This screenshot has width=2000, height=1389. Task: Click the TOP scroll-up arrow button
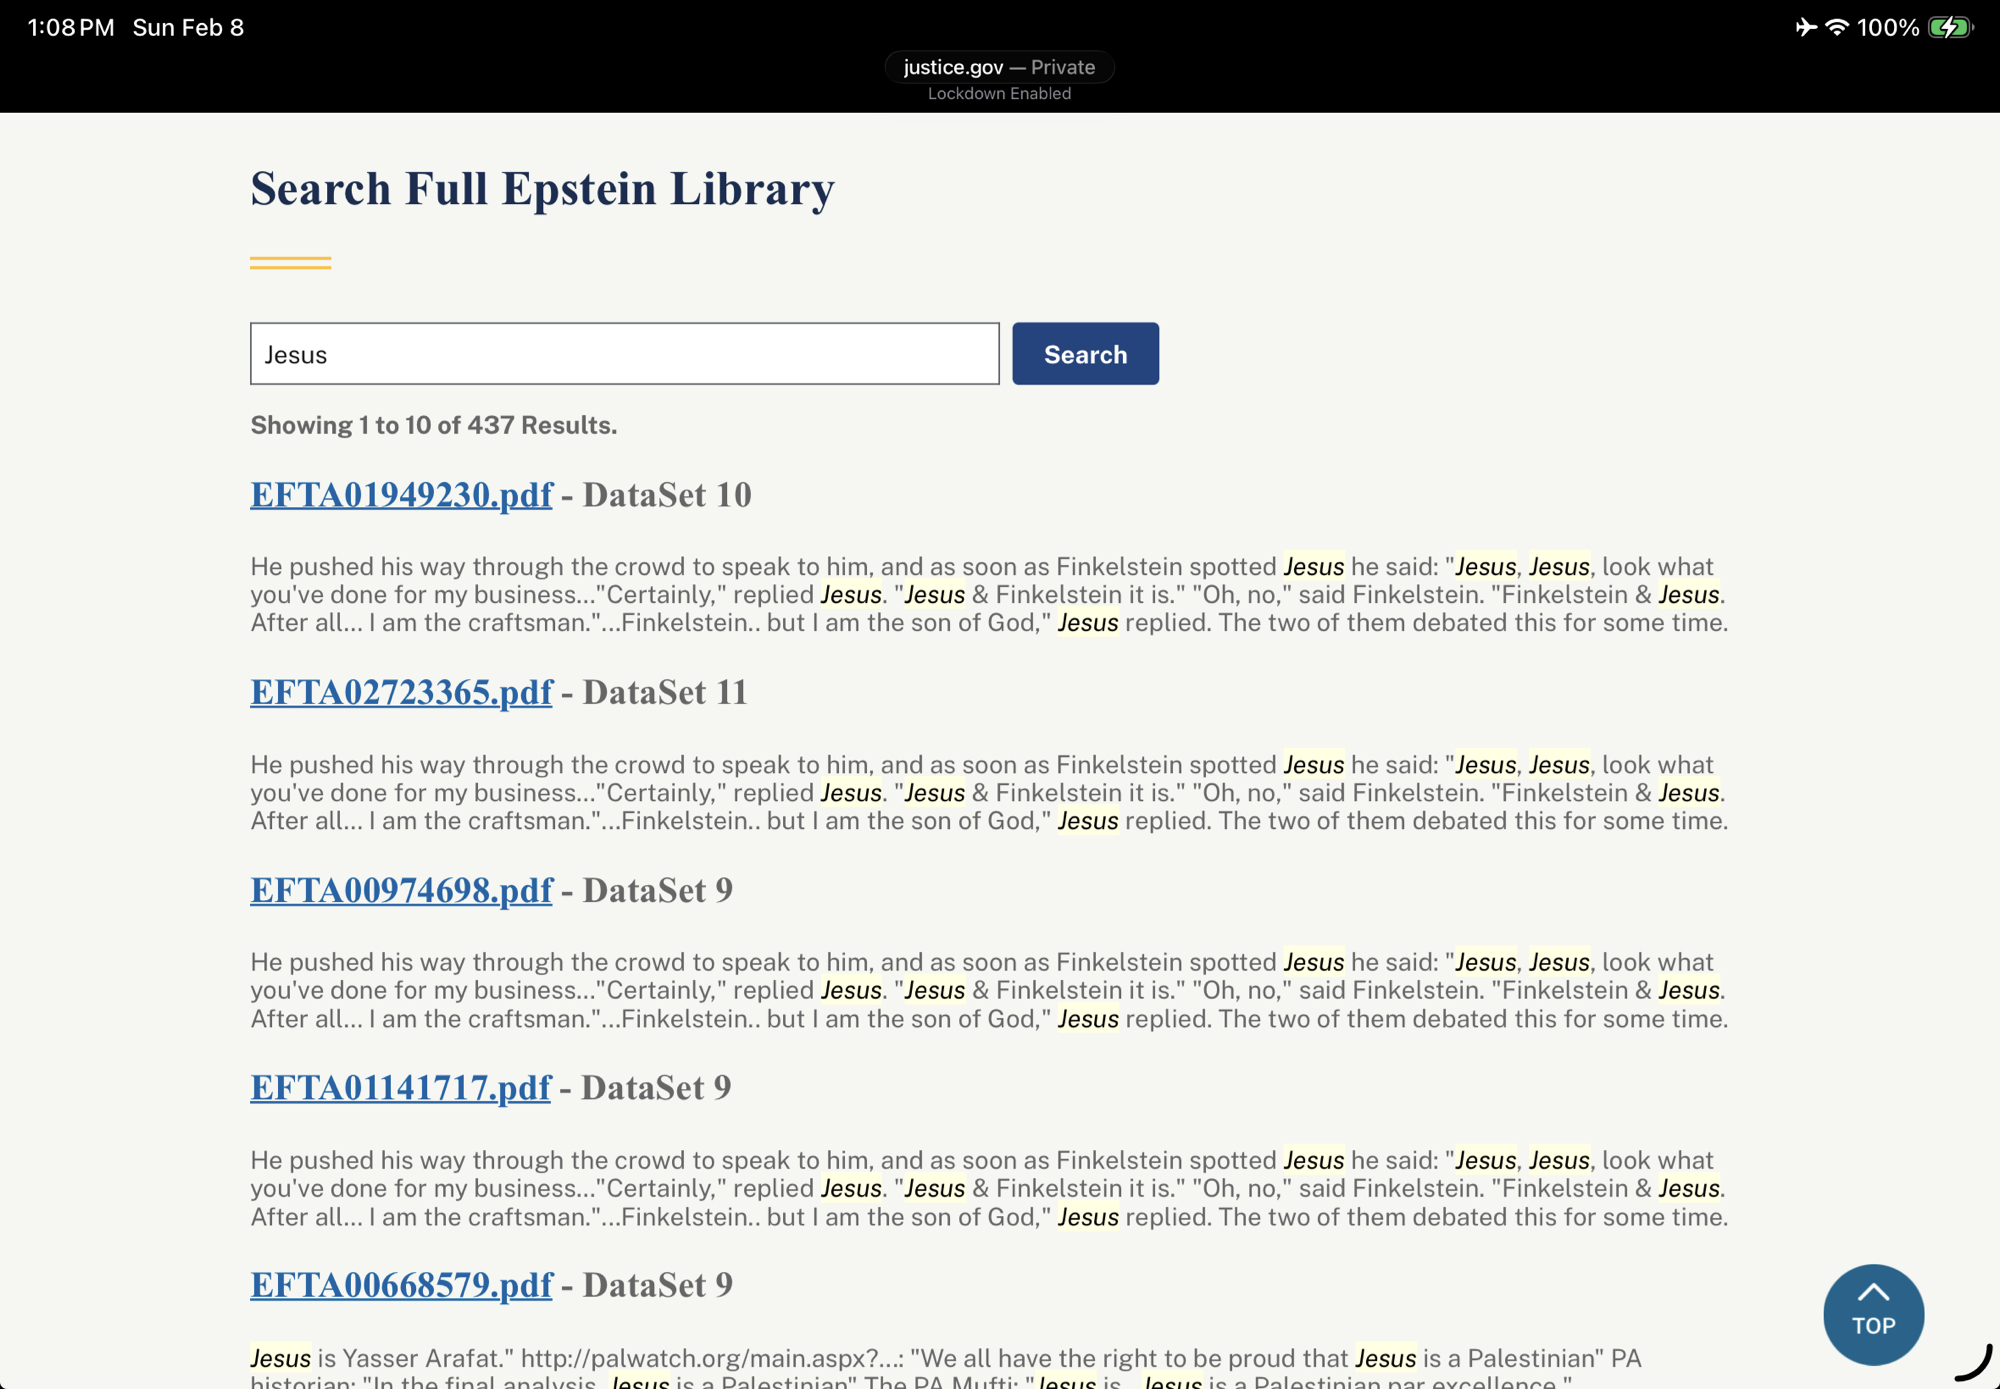click(x=1872, y=1313)
